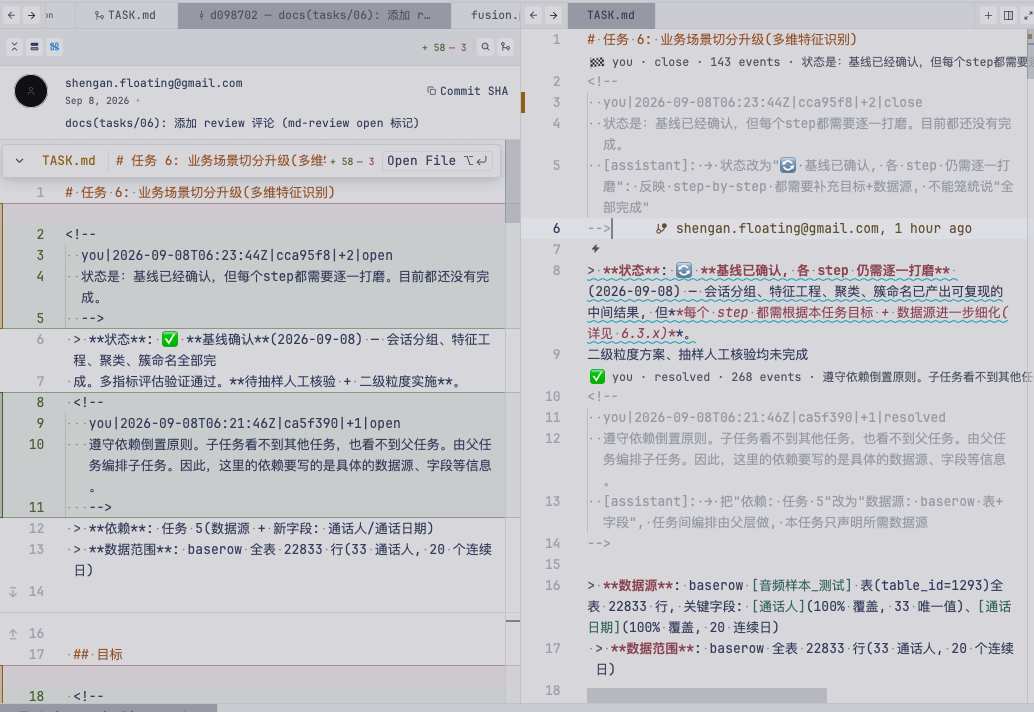
Task: Click the author email in commit header
Action: (x=154, y=83)
